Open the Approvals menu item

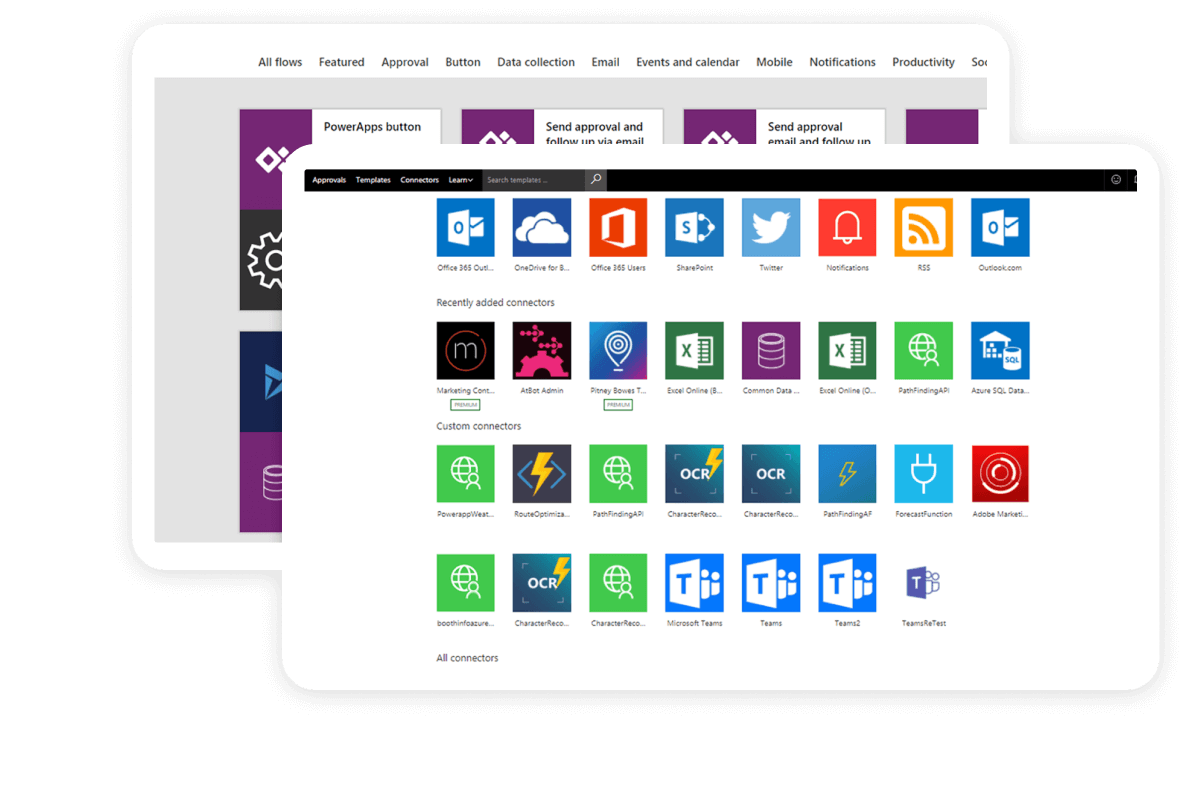coord(329,180)
